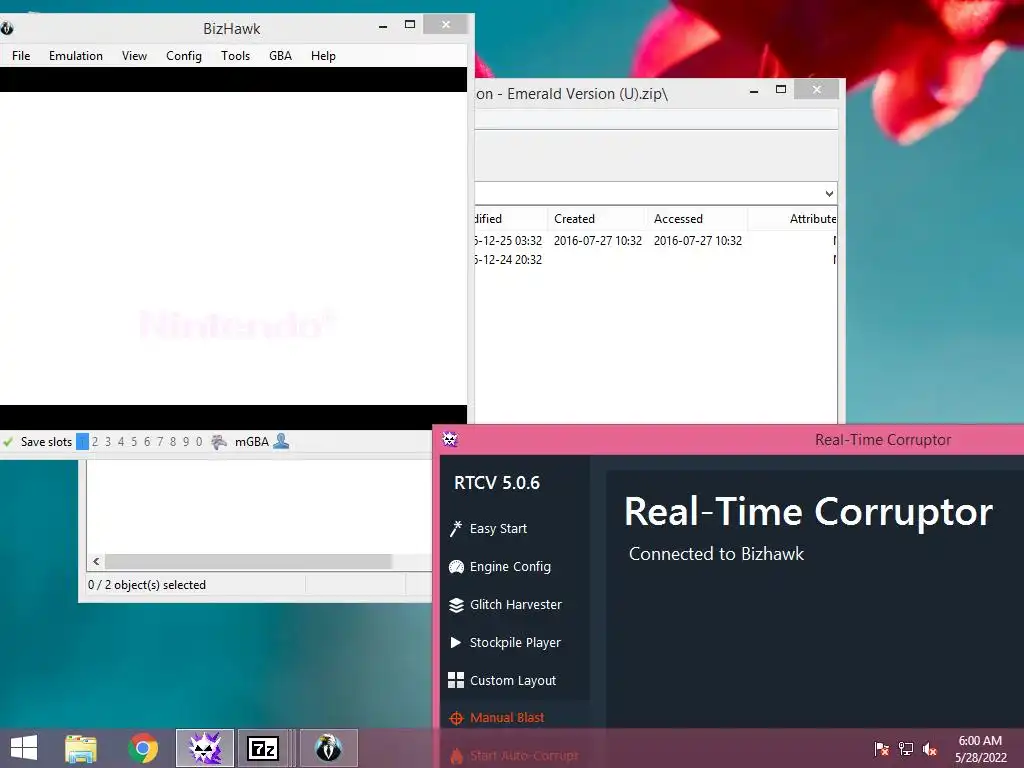Select save slot 2 in BizHawk

(95, 442)
